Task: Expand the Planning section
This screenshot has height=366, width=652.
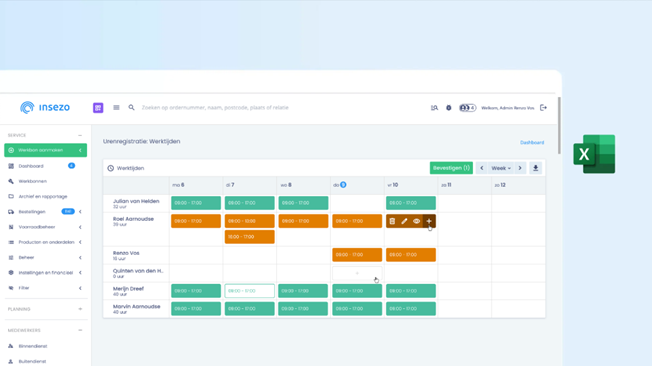Action: click(80, 309)
